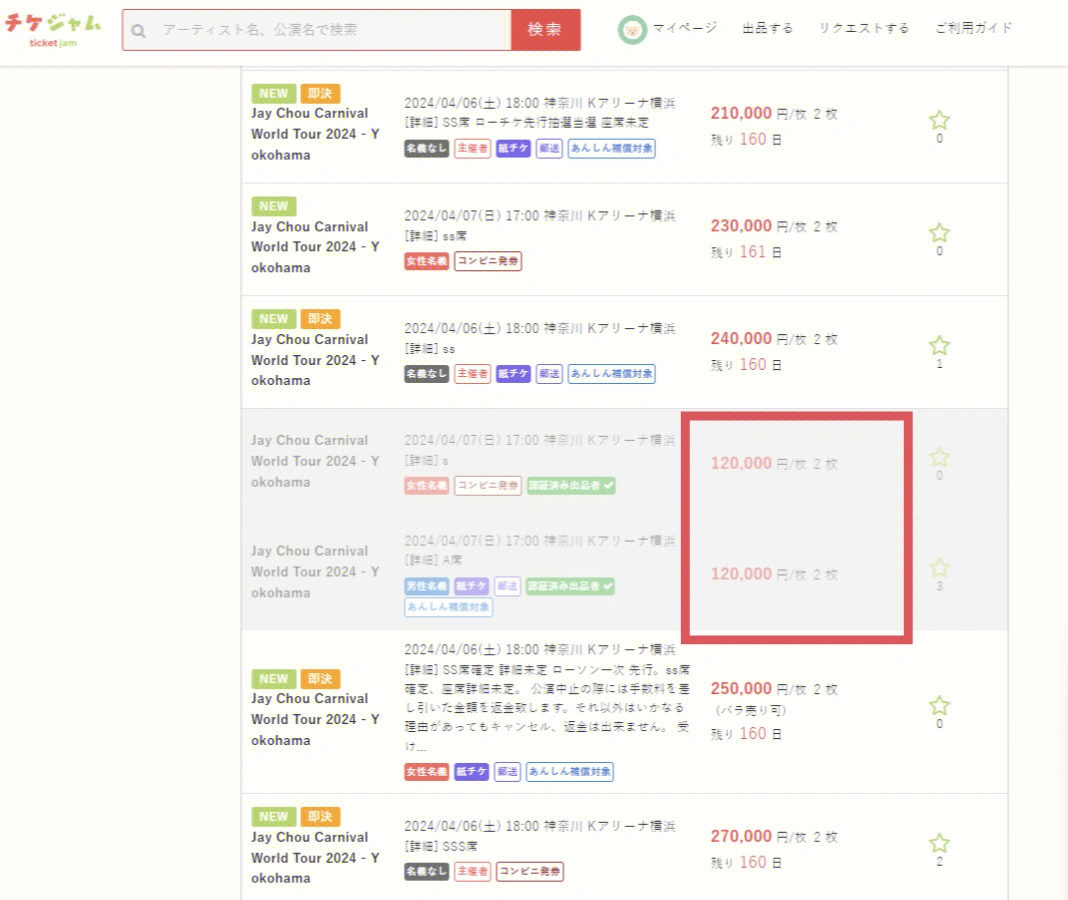Open the Jay Chou Carnival title of the 230,000 yen listing
The width and height of the screenshot is (1068, 900).
315,247
